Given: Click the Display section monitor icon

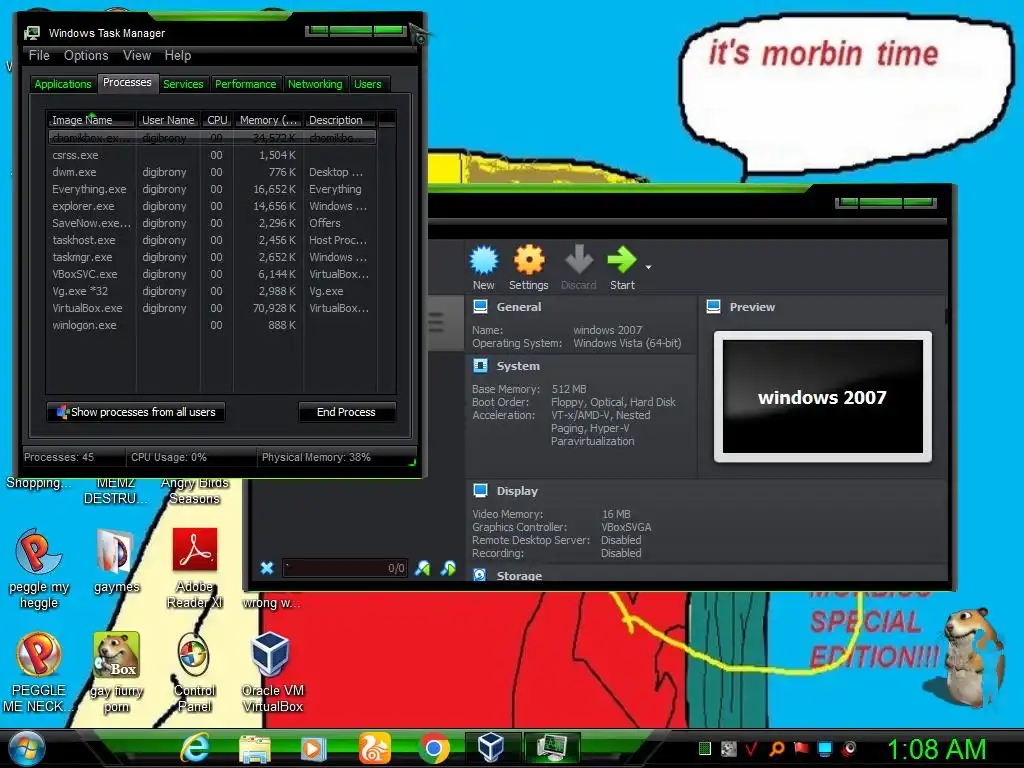Looking at the screenshot, I should 481,490.
